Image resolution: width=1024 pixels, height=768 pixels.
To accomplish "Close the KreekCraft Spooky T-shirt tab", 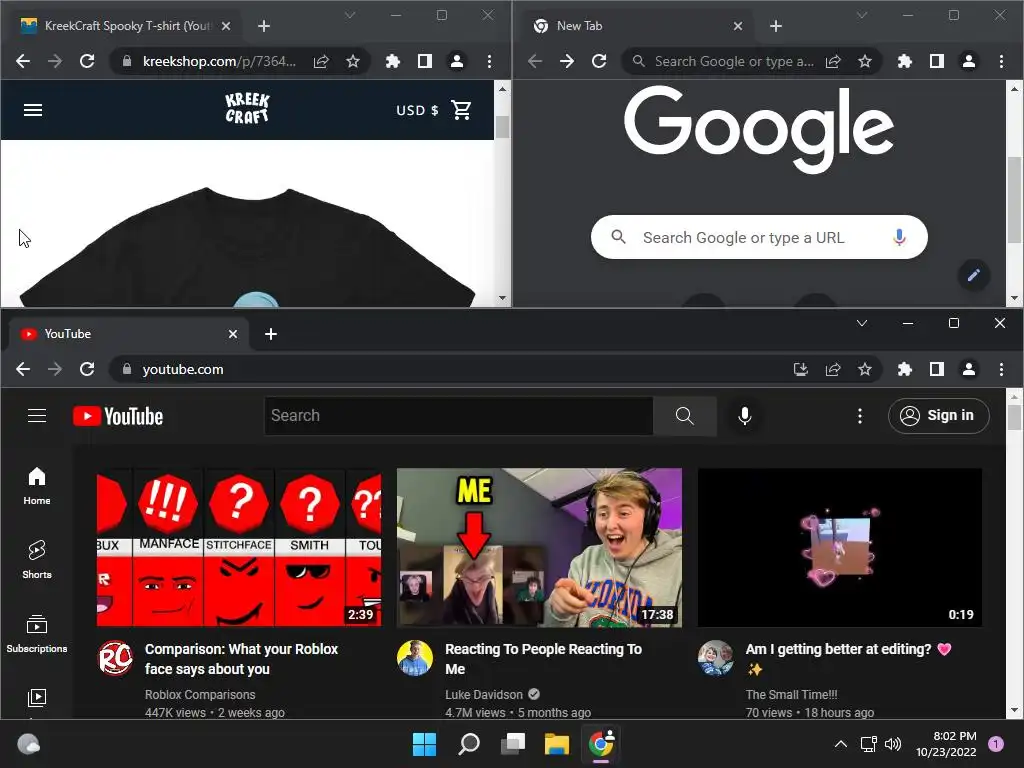I will tap(226, 26).
